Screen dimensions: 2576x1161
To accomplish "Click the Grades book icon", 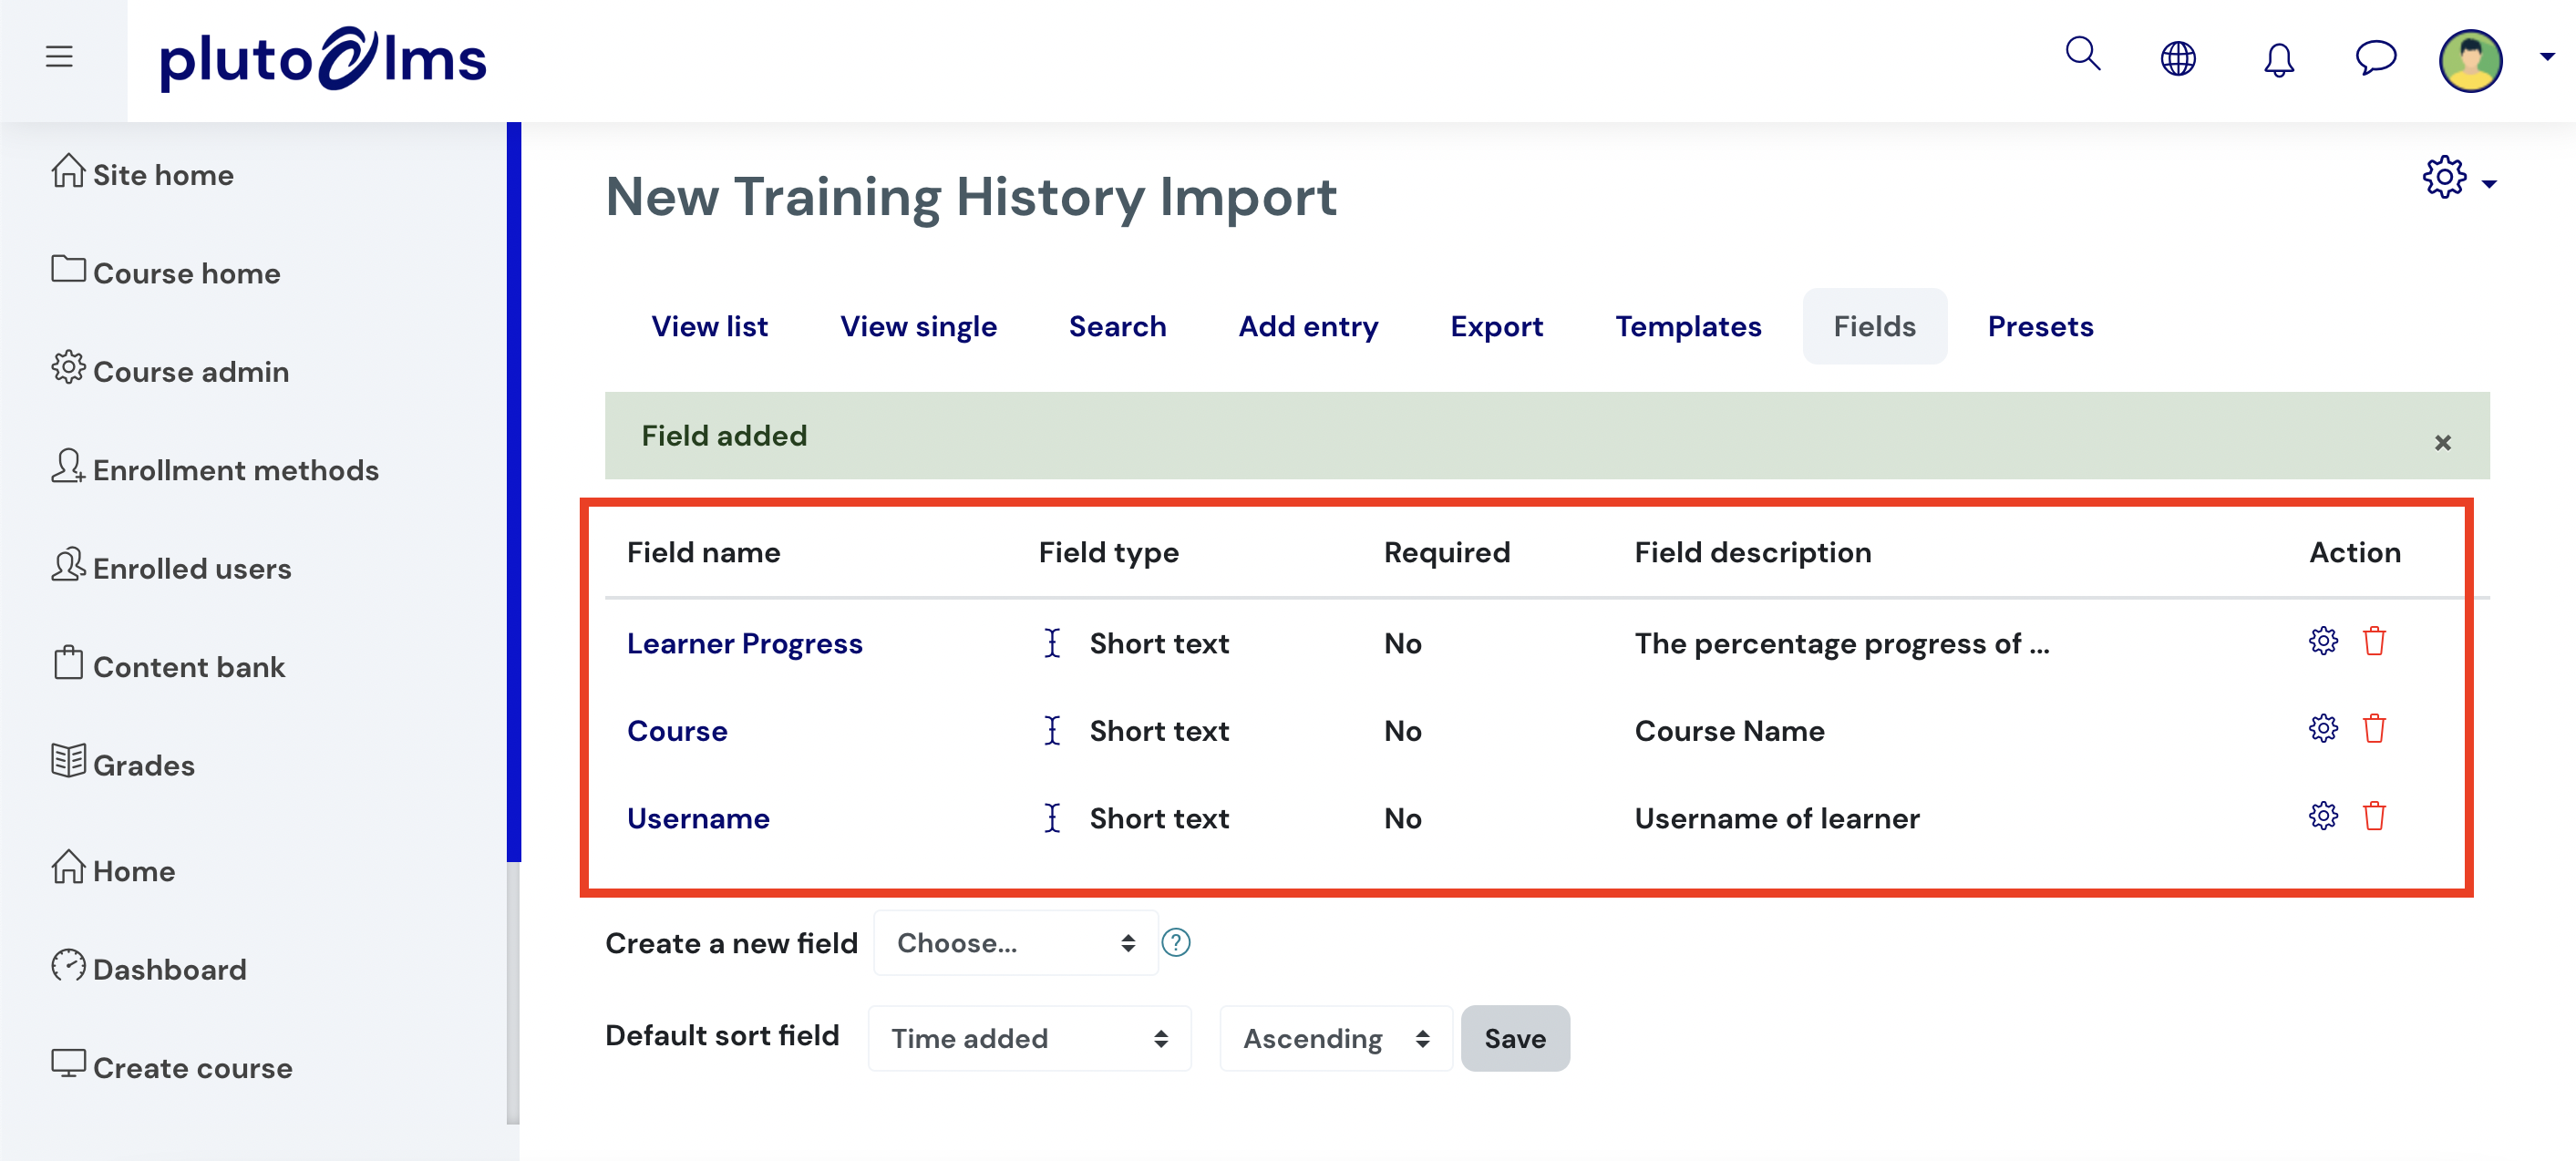I will point(68,760).
